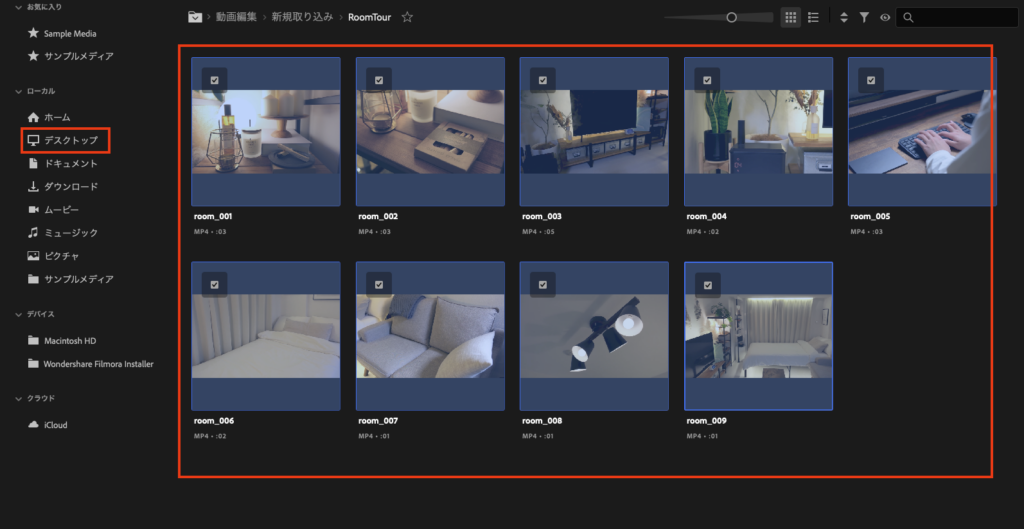This screenshot has width=1024, height=529.
Task: Click the room_004 file name
Action: point(707,216)
